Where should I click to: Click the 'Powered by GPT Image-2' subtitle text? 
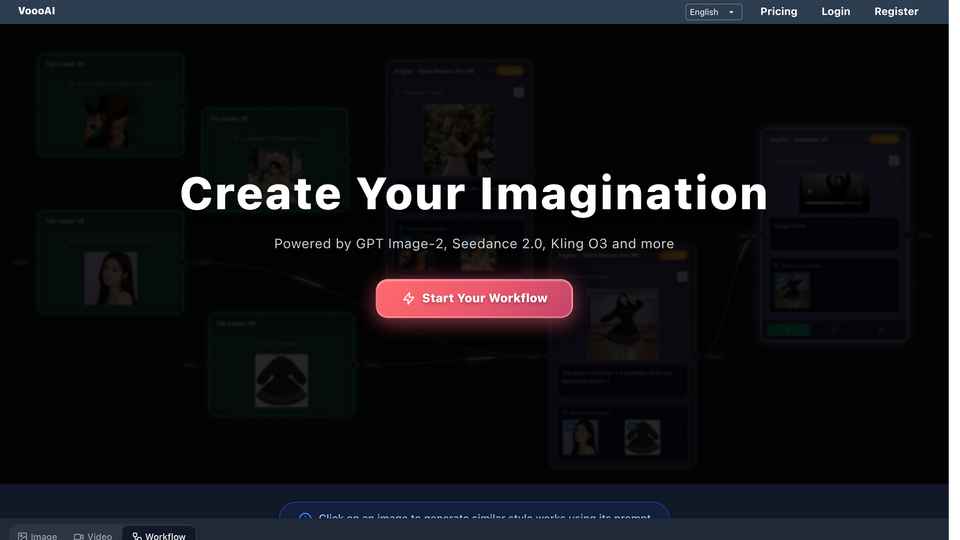pos(474,244)
